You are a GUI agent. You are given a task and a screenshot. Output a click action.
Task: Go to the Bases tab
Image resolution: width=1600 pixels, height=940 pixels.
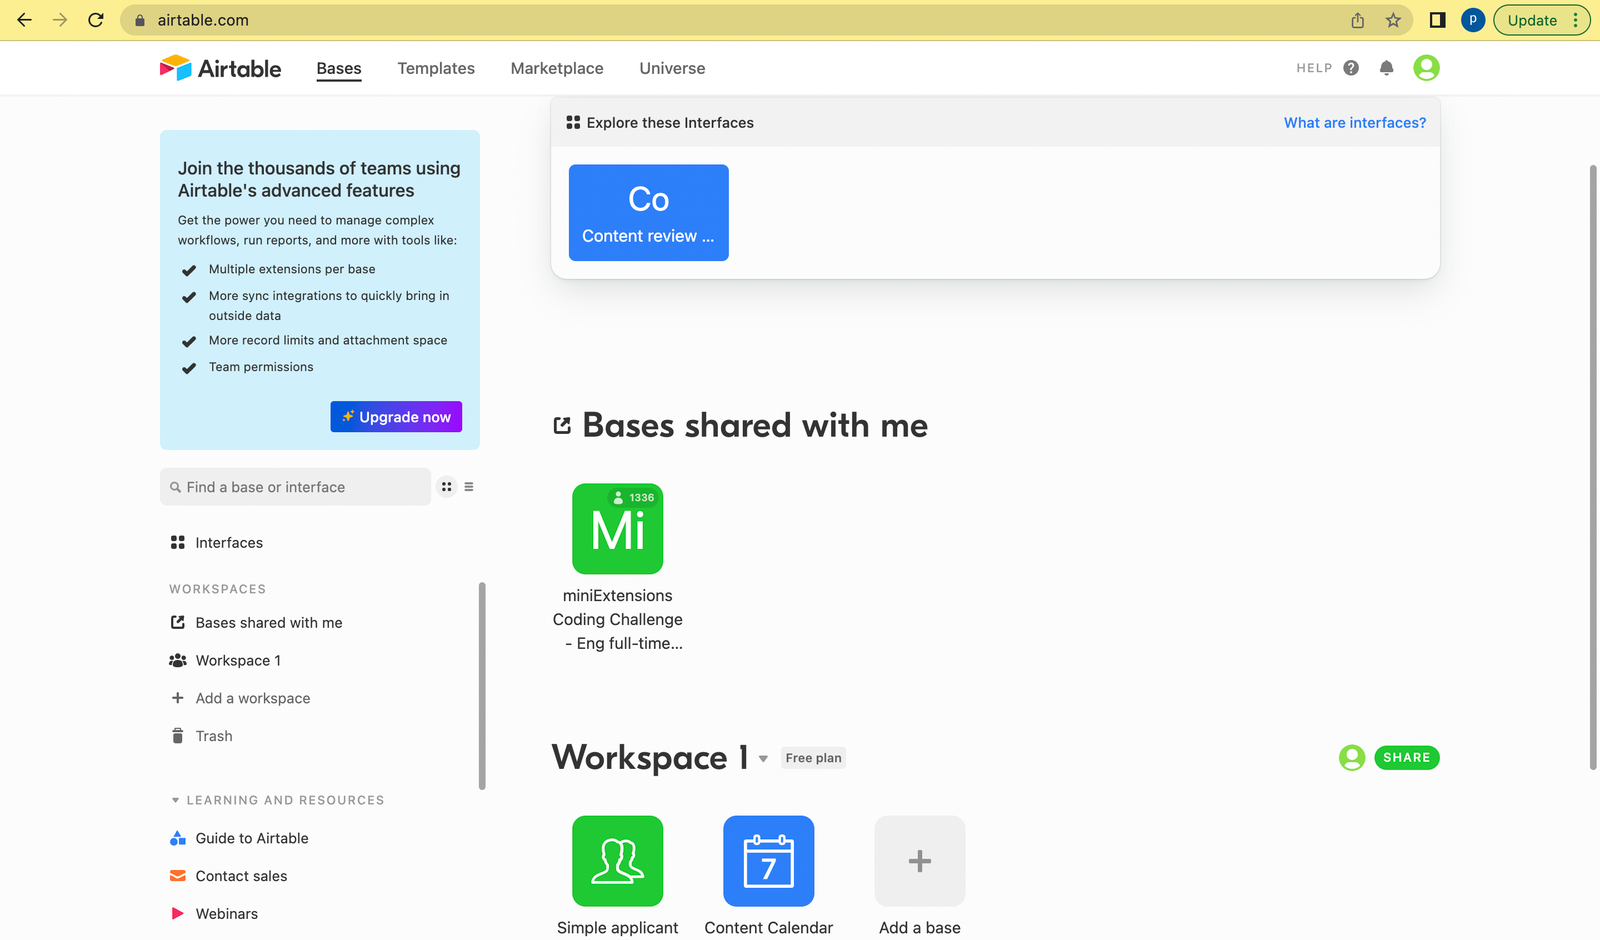point(339,68)
